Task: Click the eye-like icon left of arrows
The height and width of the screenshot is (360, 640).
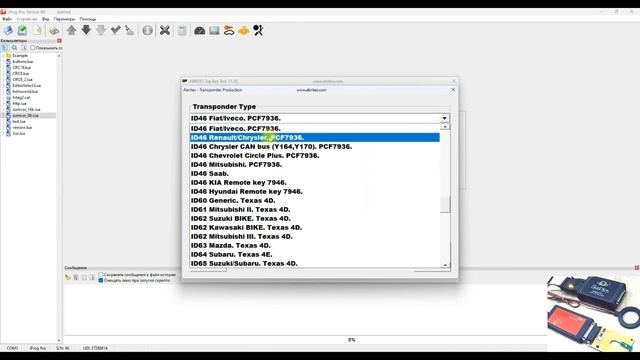Action: (54, 31)
